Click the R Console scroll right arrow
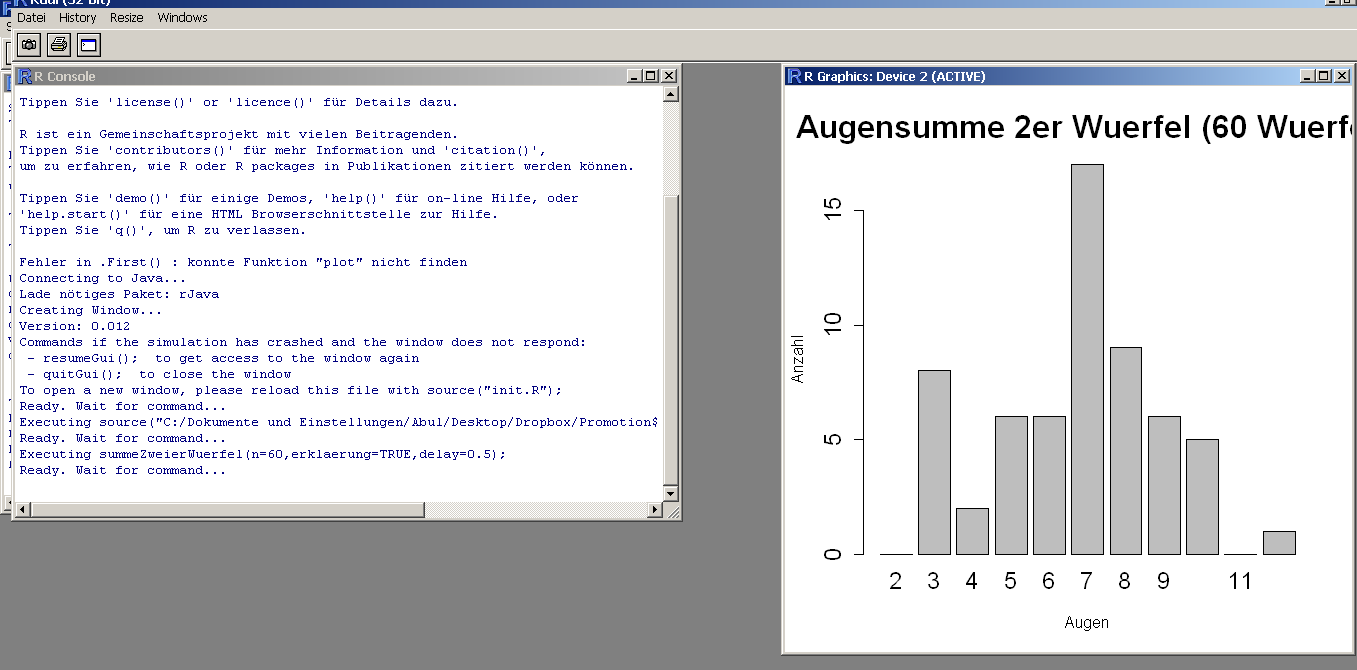 [655, 510]
